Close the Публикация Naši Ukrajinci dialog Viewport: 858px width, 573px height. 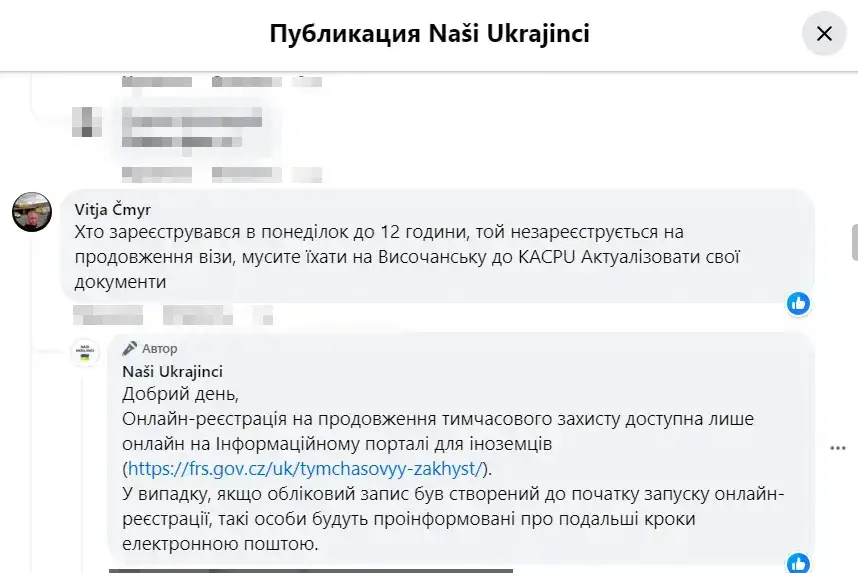(824, 34)
